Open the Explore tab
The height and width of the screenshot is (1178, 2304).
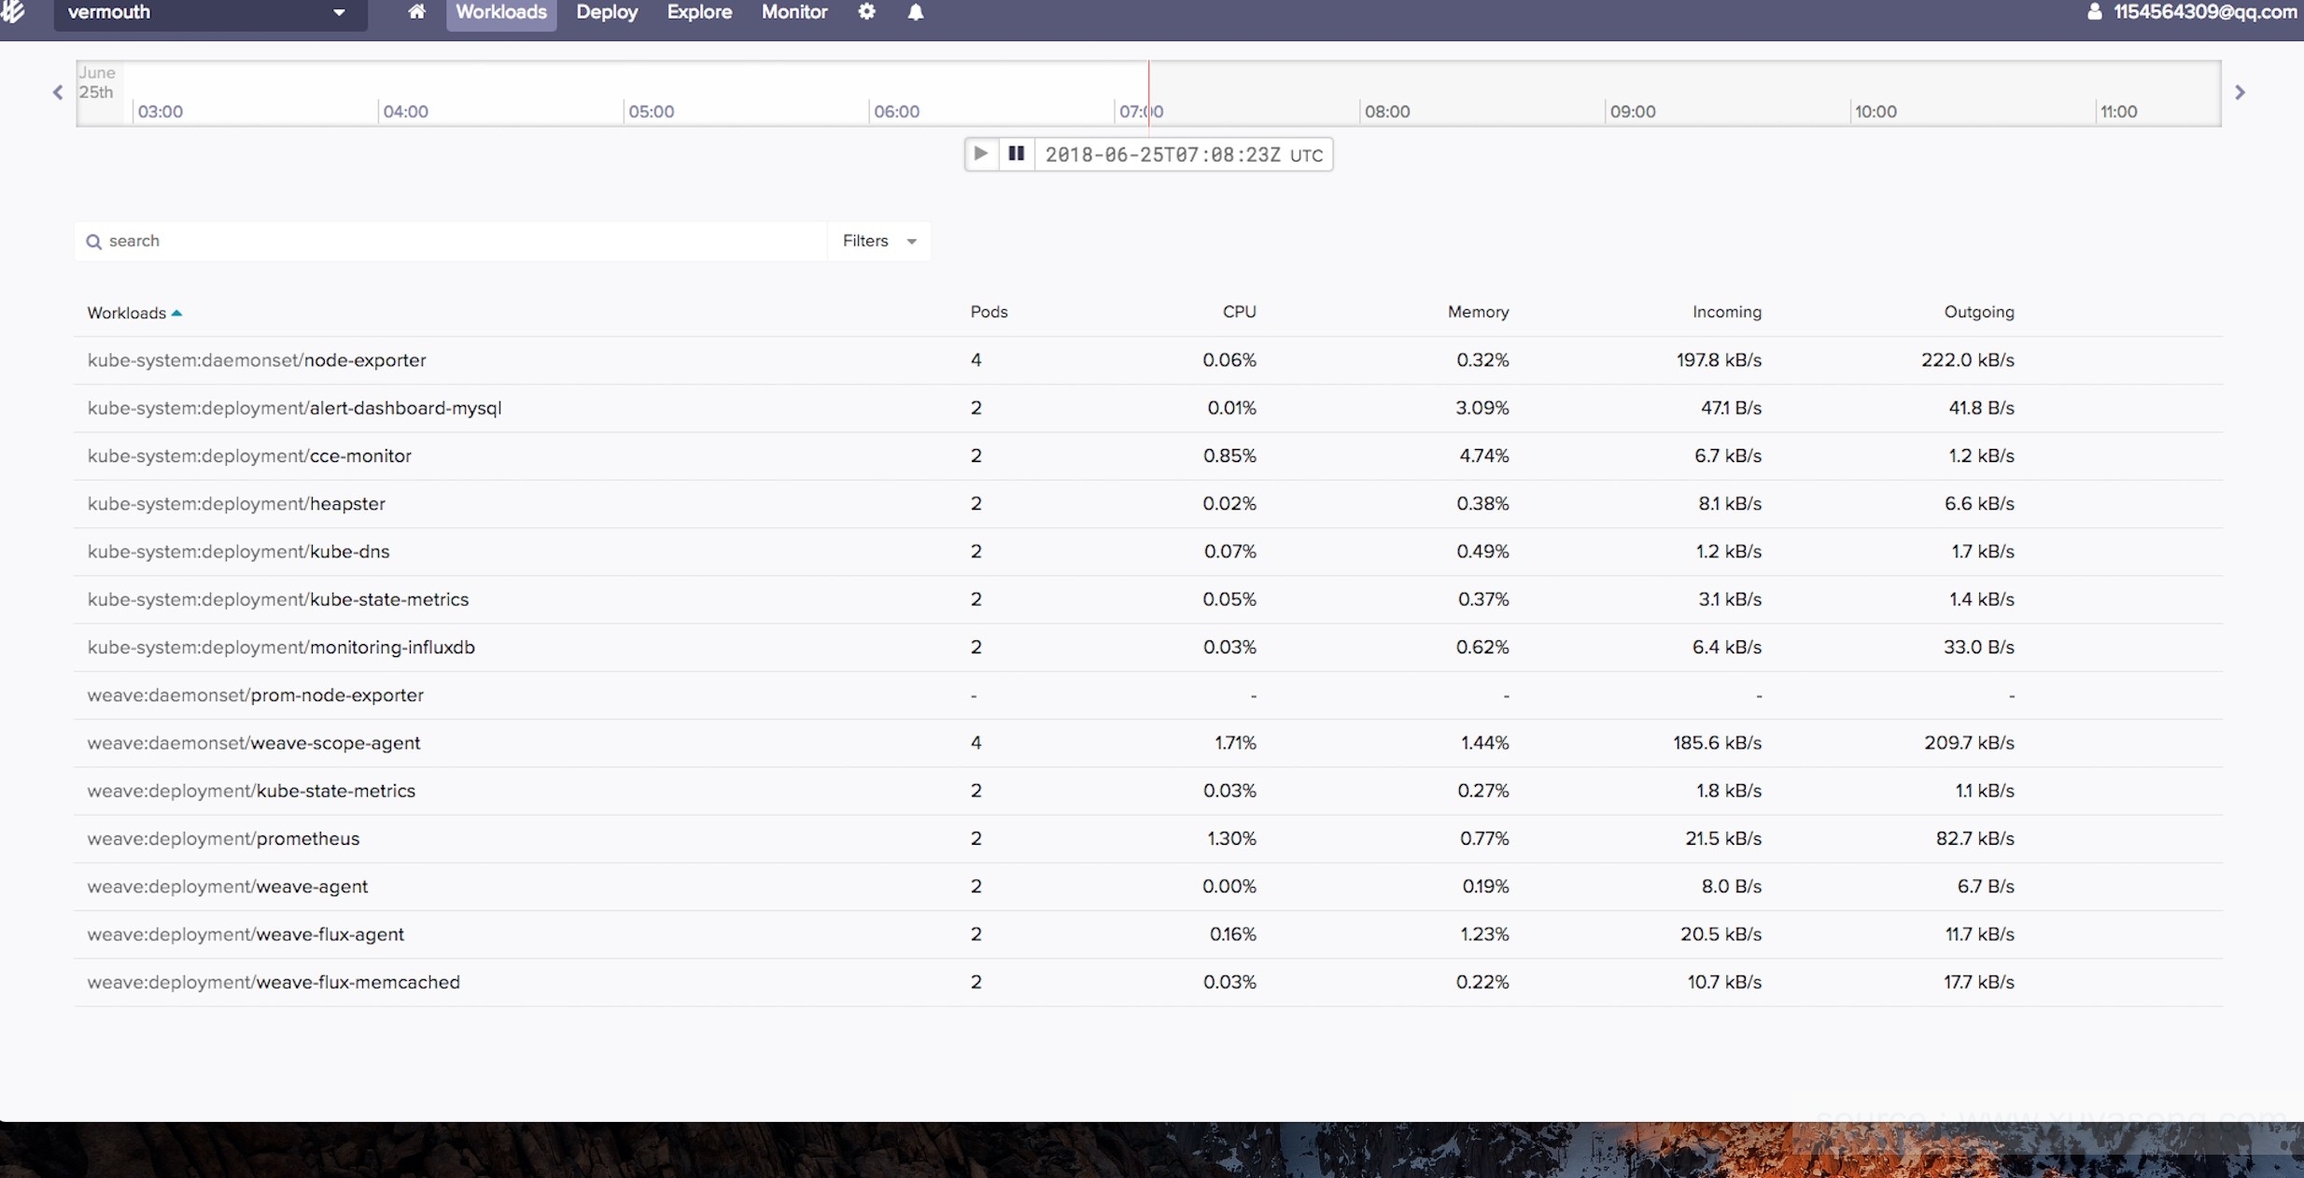pos(699,13)
